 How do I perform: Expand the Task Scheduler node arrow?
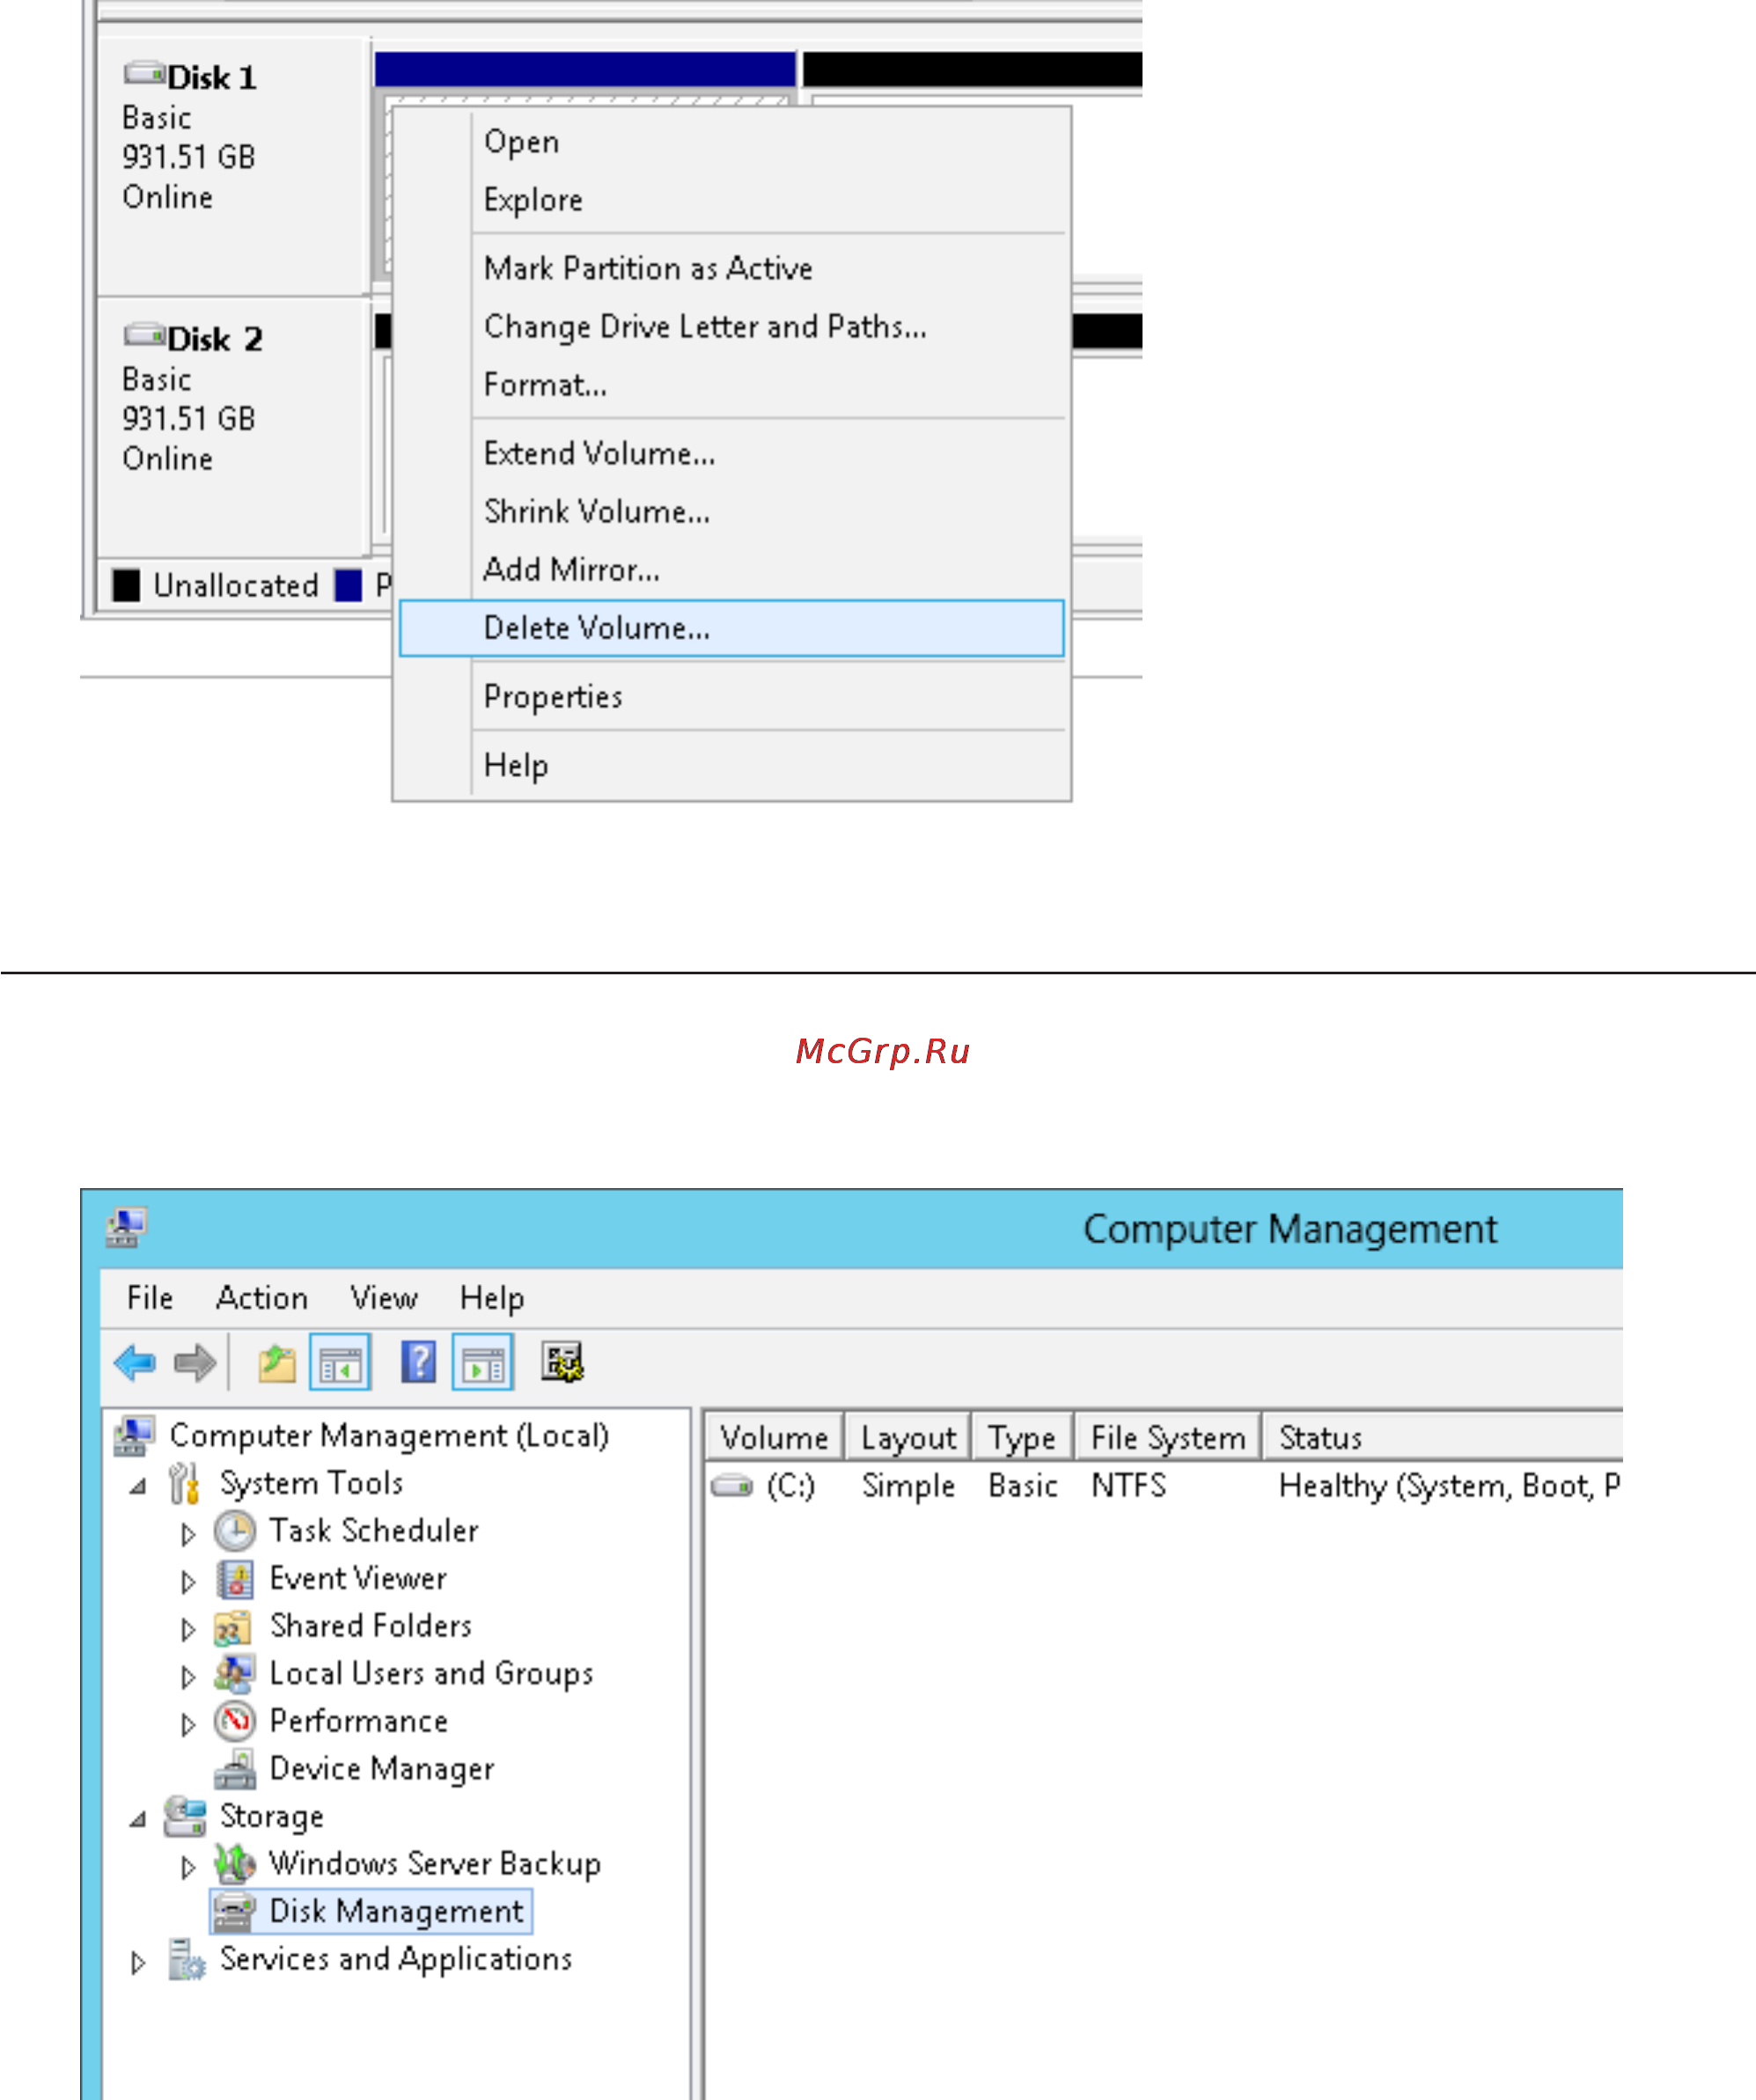(188, 1534)
